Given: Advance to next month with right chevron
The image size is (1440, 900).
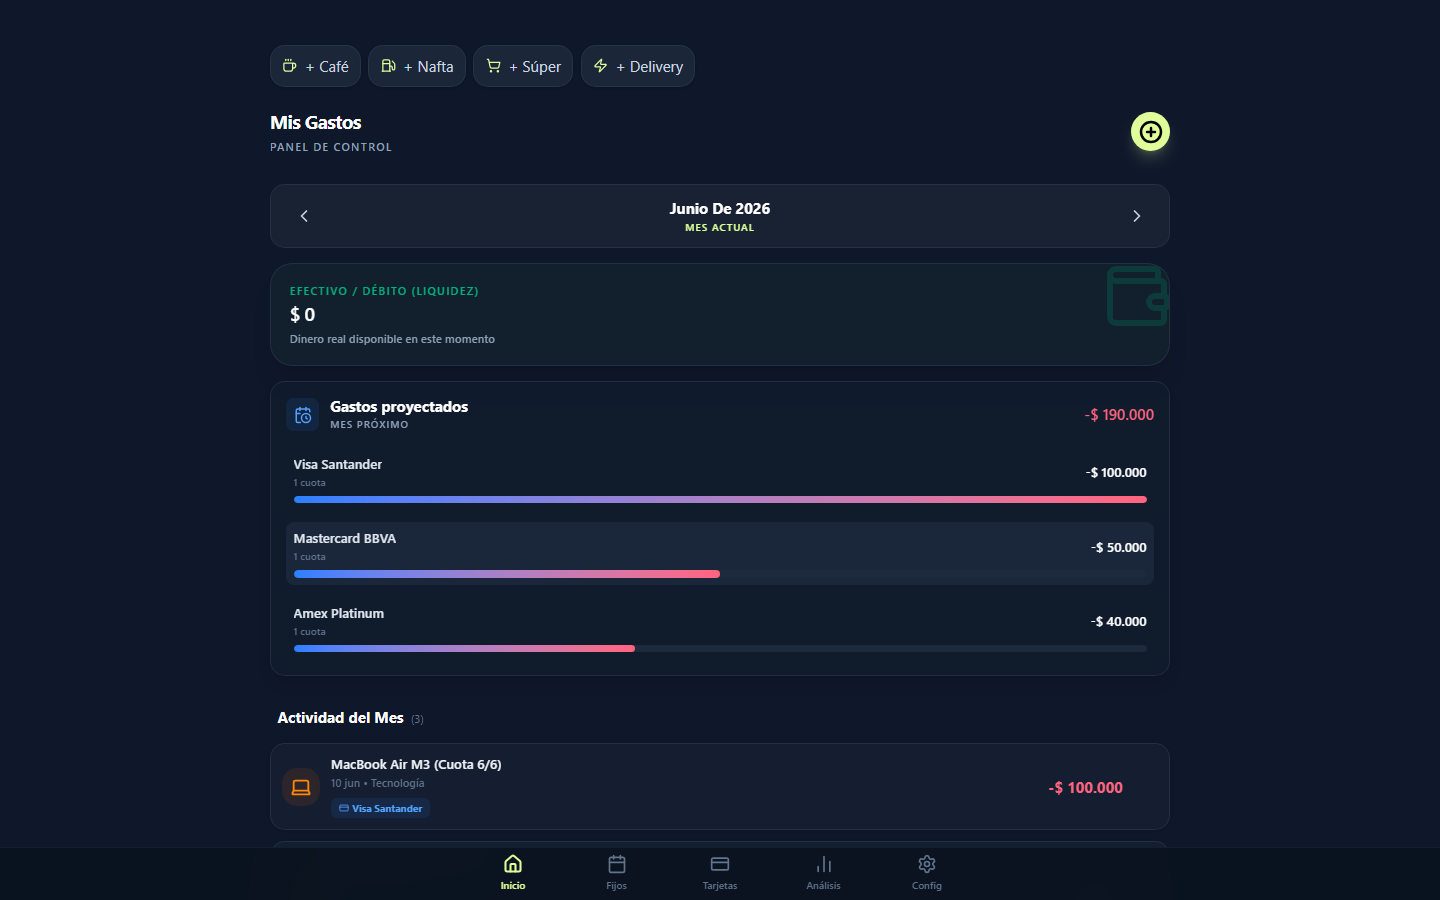Looking at the screenshot, I should (1136, 216).
